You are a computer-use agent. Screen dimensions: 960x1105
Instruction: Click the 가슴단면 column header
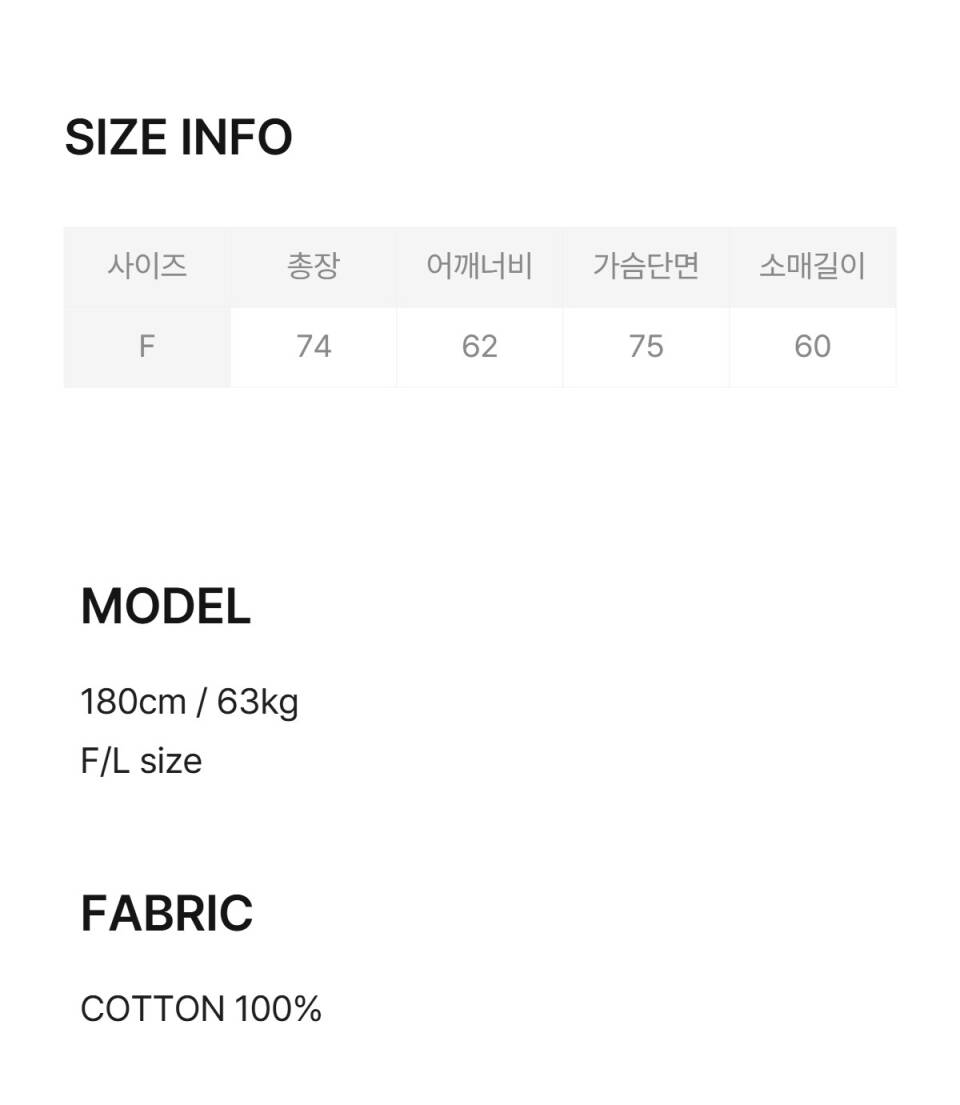[646, 266]
